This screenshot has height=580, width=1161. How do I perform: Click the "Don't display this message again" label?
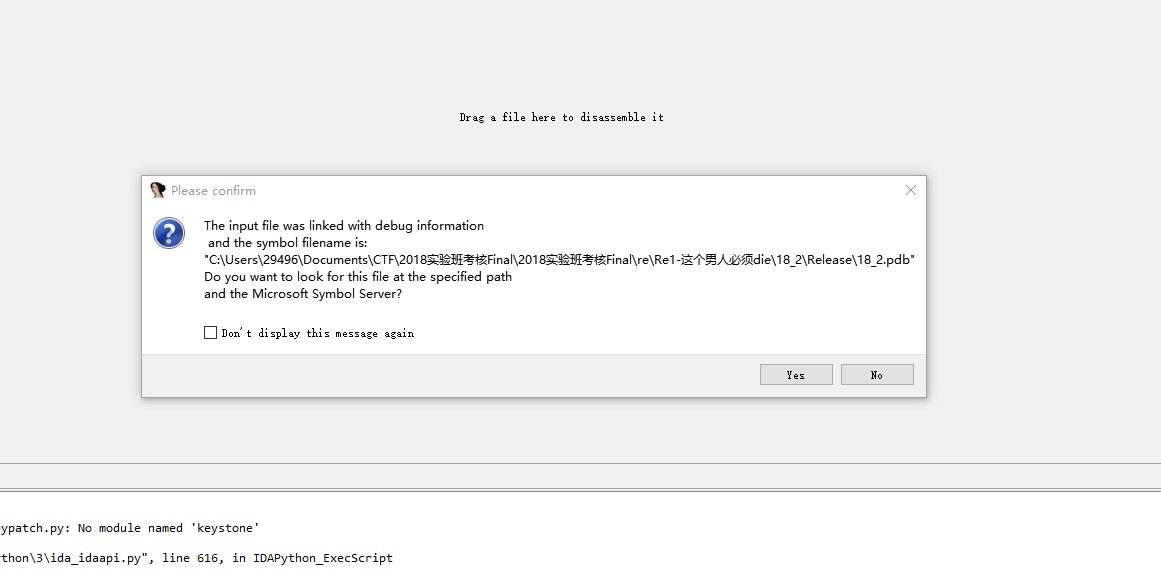pyautogui.click(x=318, y=333)
